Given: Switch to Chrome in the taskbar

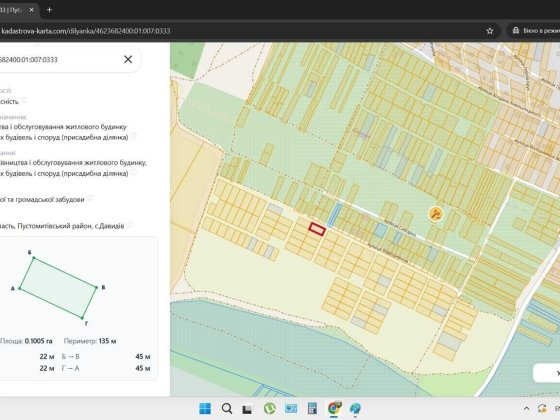Looking at the screenshot, I should tap(334, 408).
